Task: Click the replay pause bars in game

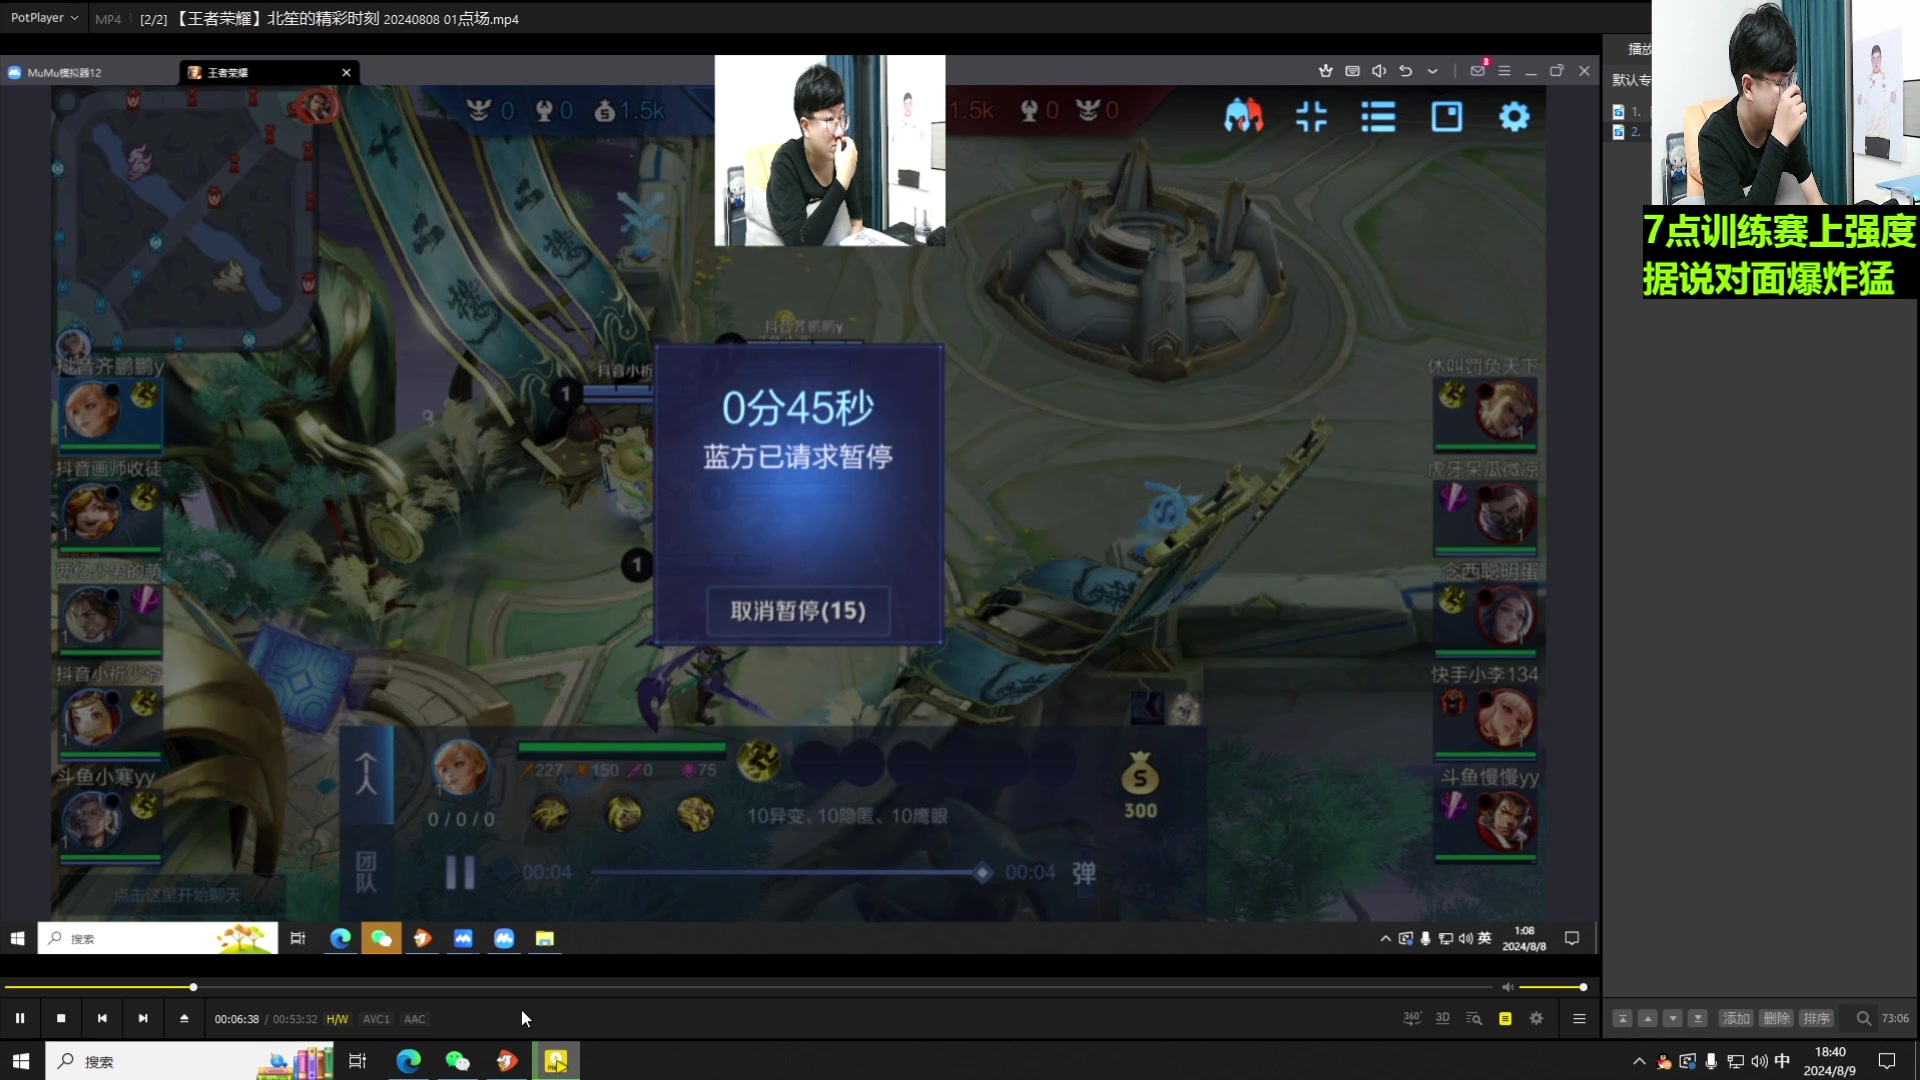Action: coord(460,872)
